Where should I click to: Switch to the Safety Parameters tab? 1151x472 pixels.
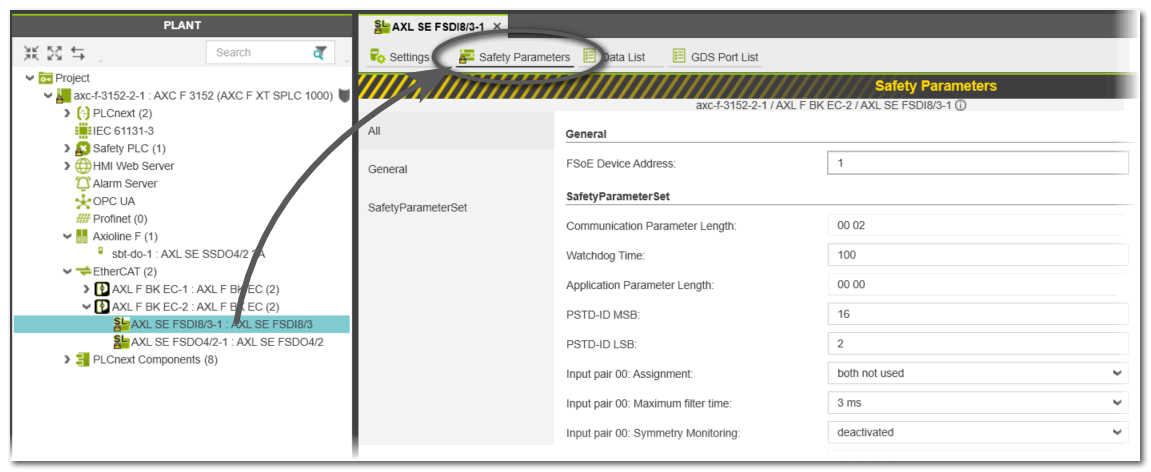tap(514, 57)
